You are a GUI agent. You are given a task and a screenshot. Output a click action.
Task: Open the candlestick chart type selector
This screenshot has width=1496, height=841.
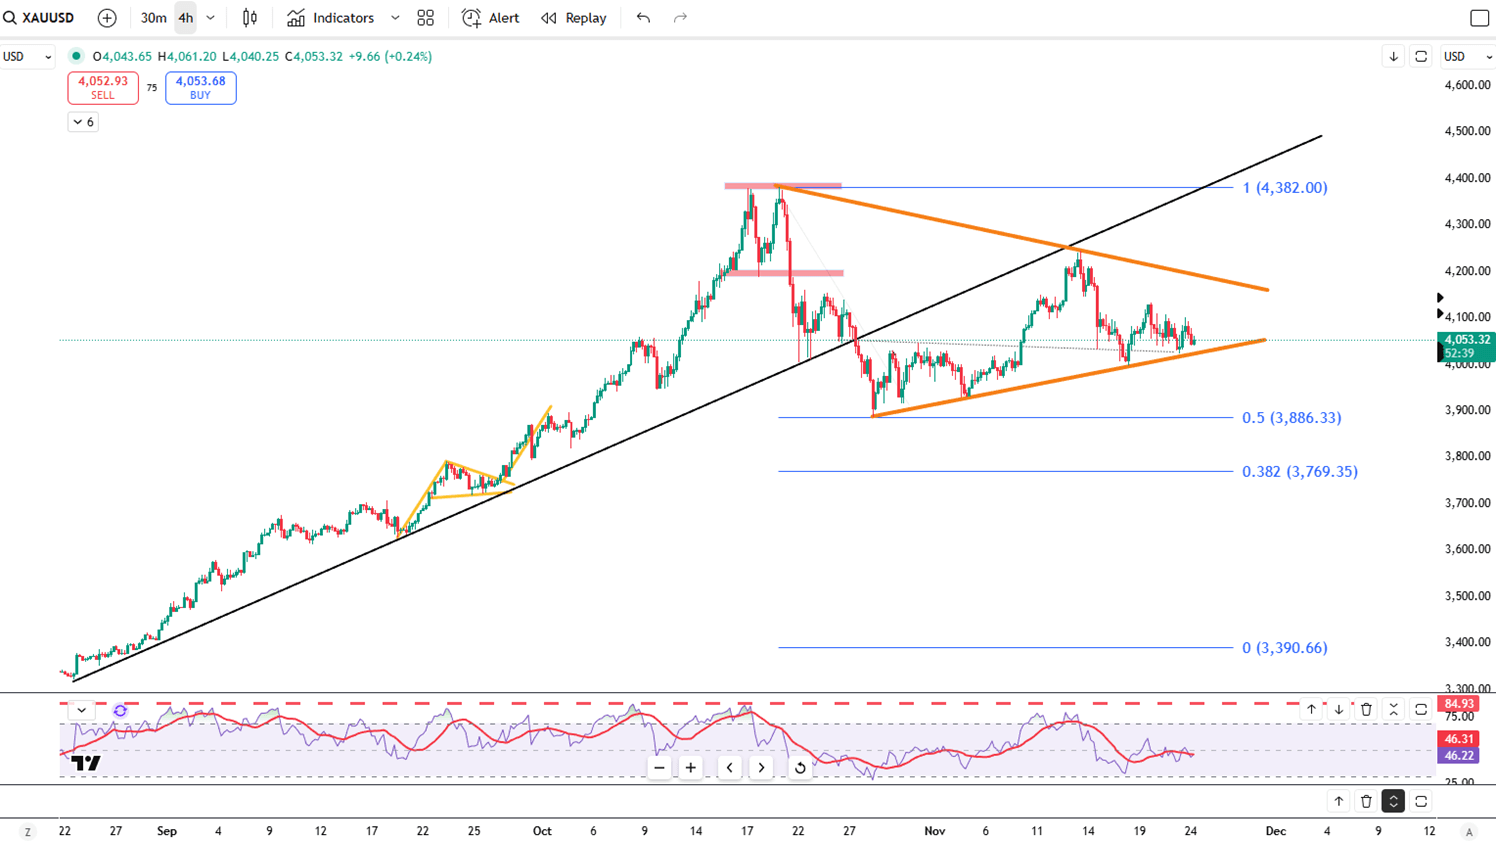click(x=250, y=18)
